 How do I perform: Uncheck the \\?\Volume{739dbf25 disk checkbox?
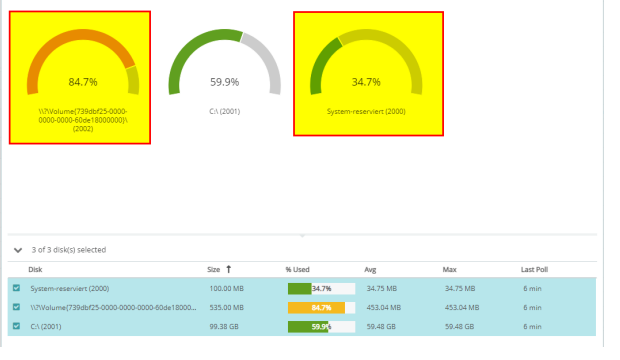coord(16,307)
